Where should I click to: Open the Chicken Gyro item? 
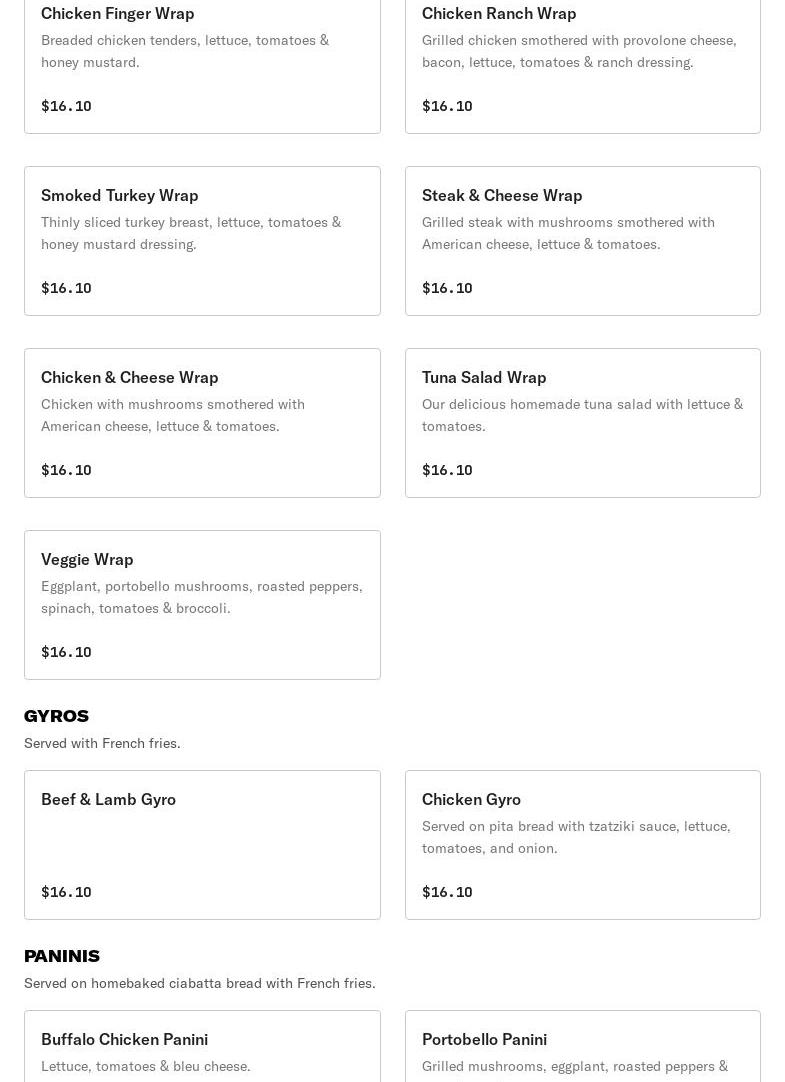583,845
